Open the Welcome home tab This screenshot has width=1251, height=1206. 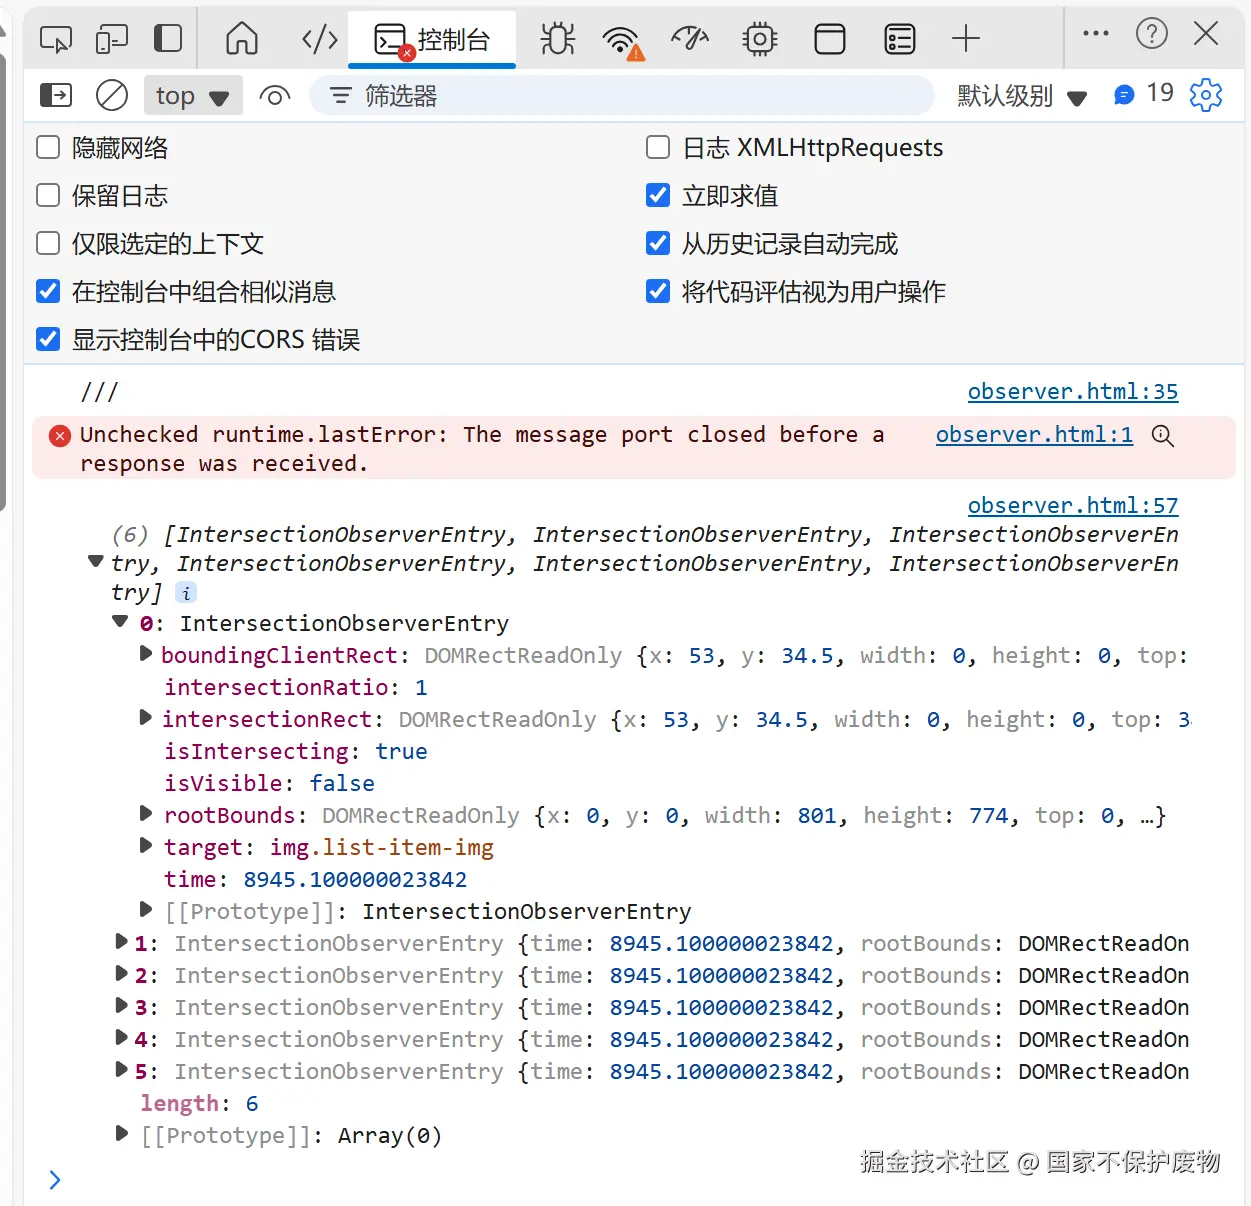pos(241,39)
